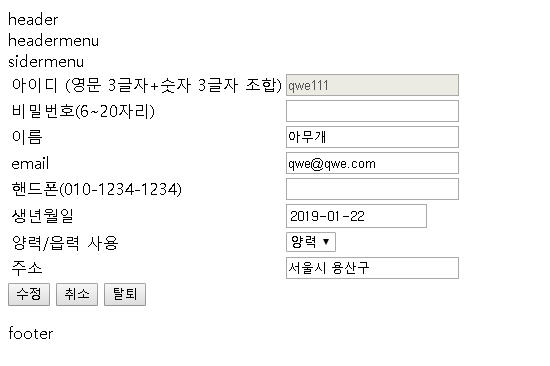Image resolution: width=550 pixels, height=366 pixels.
Task: Click the 탈퇴 button
Action: (125, 294)
